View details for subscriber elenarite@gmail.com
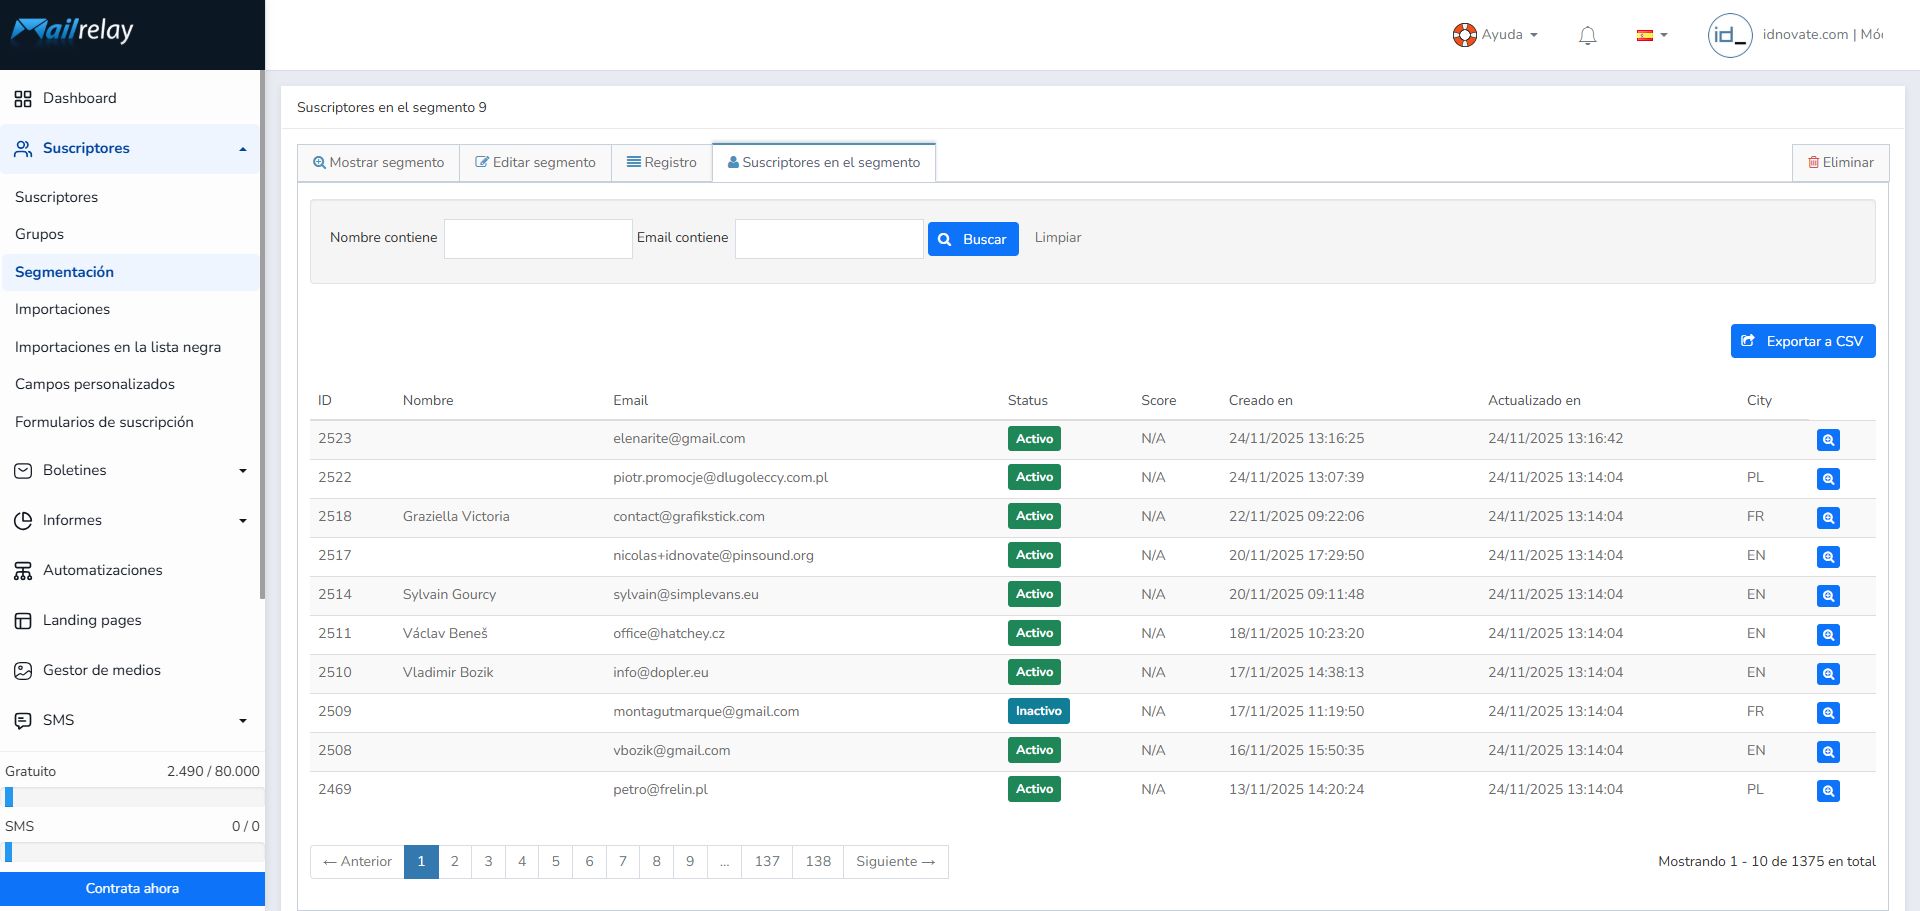Image resolution: width=1920 pixels, height=911 pixels. [x=1828, y=440]
